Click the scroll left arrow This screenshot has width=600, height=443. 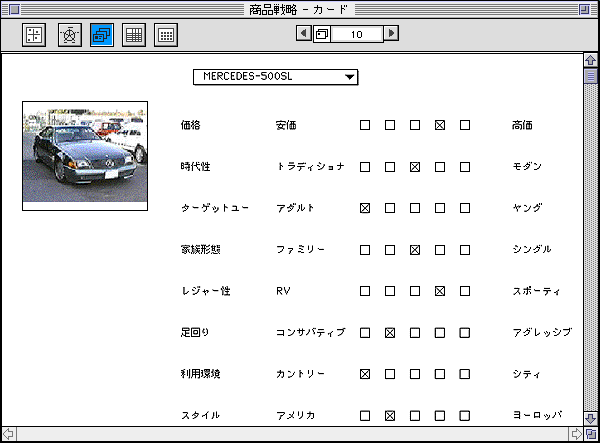coord(8,434)
